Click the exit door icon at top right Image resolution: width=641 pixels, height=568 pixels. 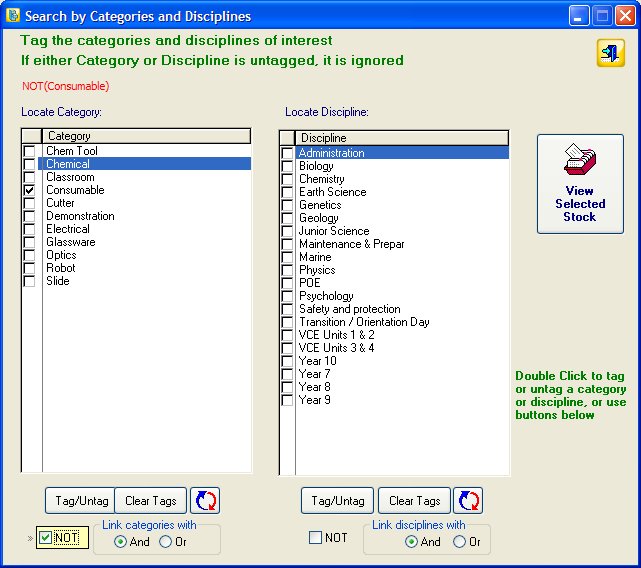(610, 54)
